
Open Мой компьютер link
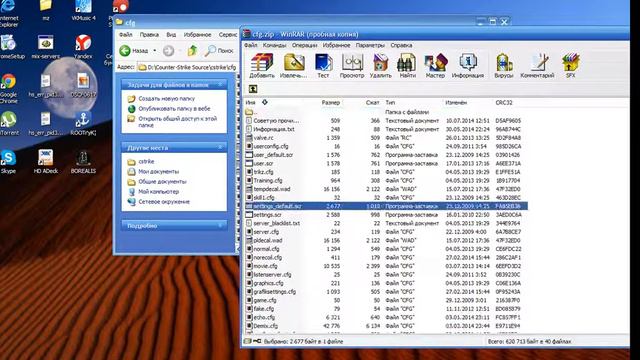click(158, 191)
